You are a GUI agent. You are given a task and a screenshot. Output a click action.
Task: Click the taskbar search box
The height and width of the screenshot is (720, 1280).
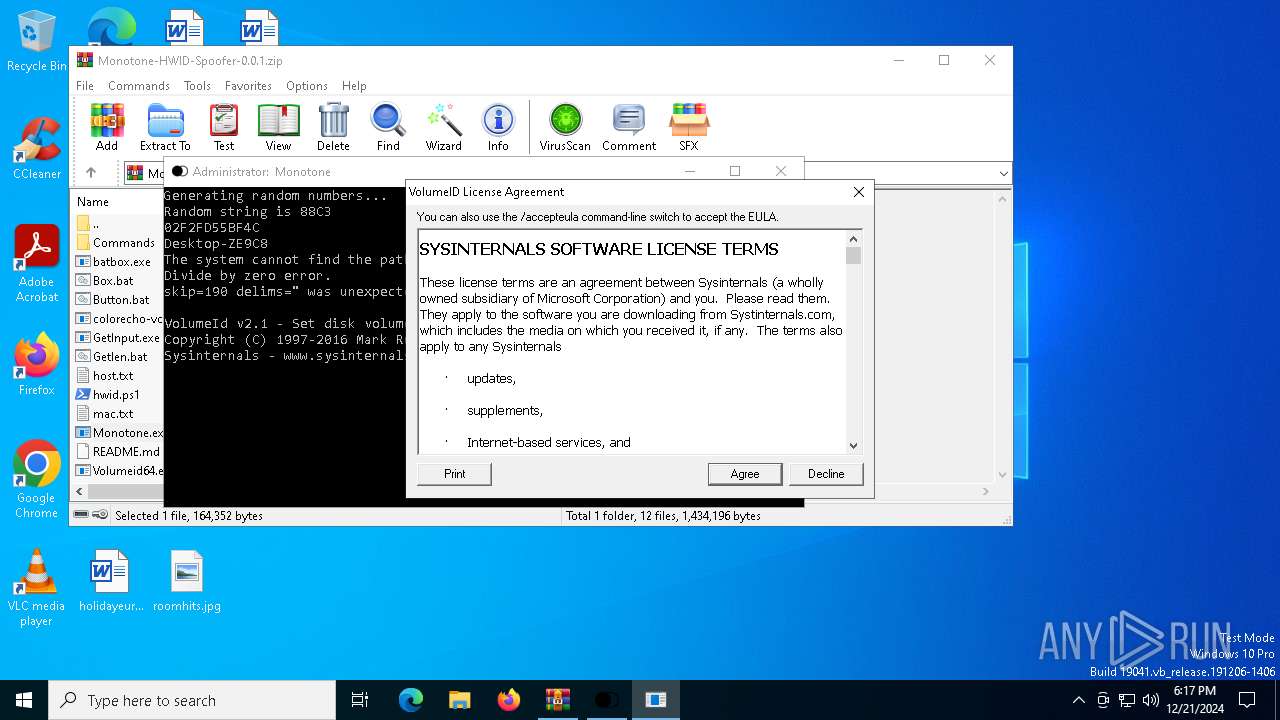[x=192, y=700]
